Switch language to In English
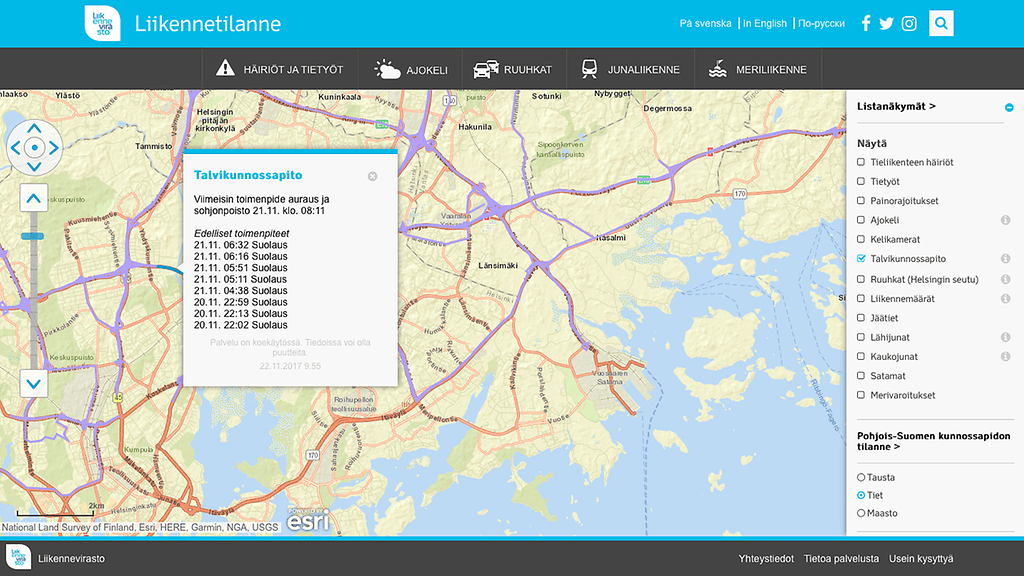The height and width of the screenshot is (576, 1024). pos(764,23)
